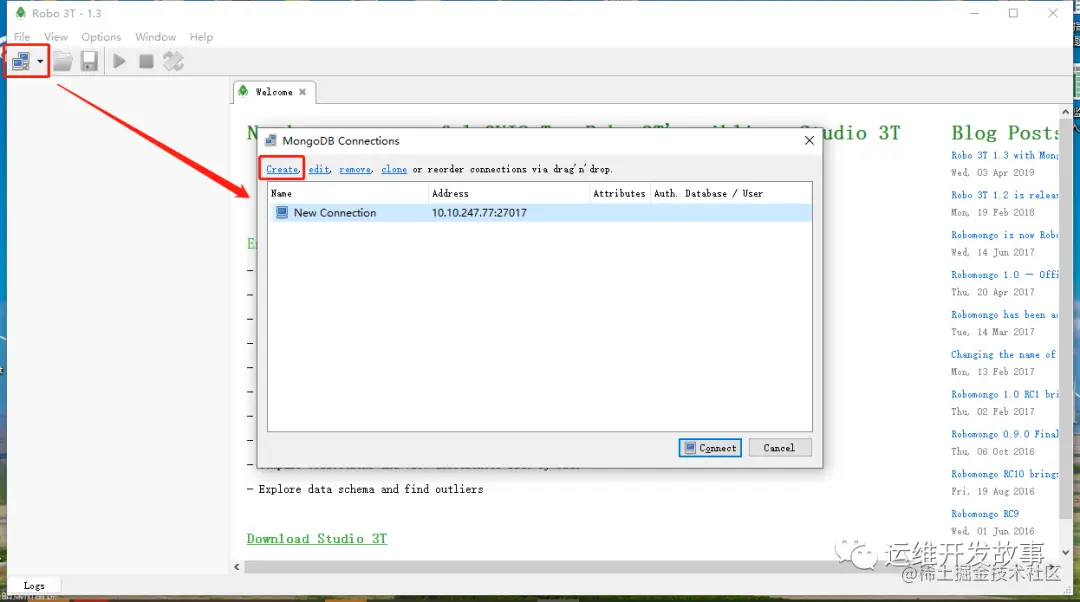
Task: Click the date text Mon, 19 Feb 2018
Action: click(x=993, y=213)
